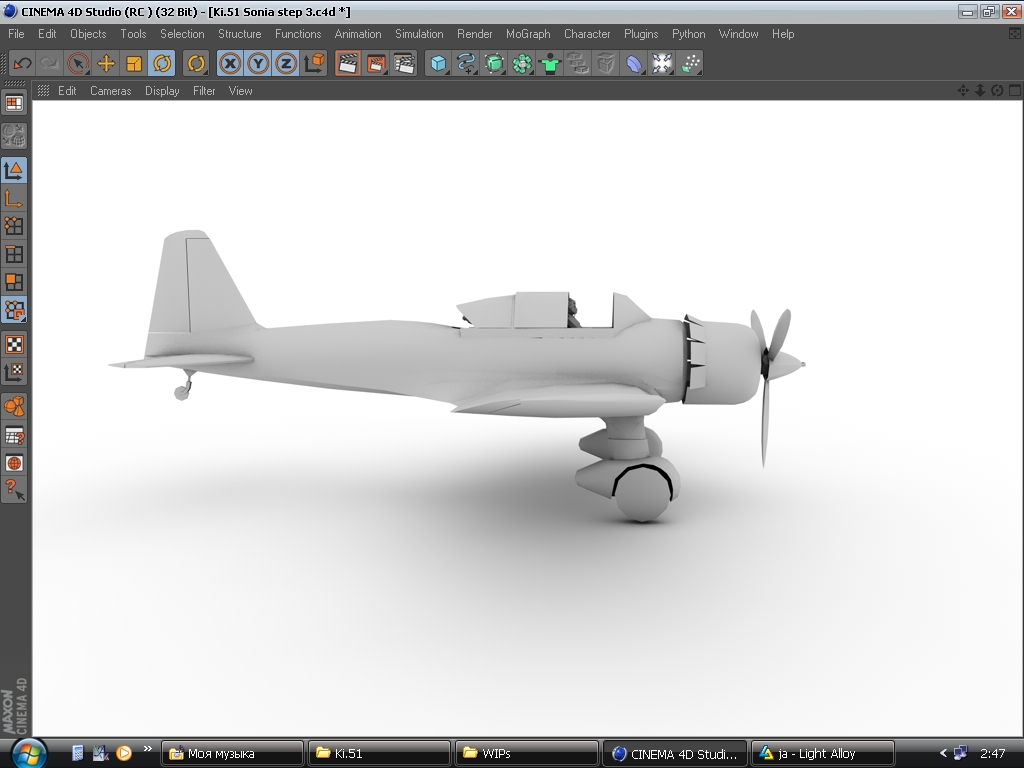
Task: Click the Undo arrow icon
Action: point(22,64)
